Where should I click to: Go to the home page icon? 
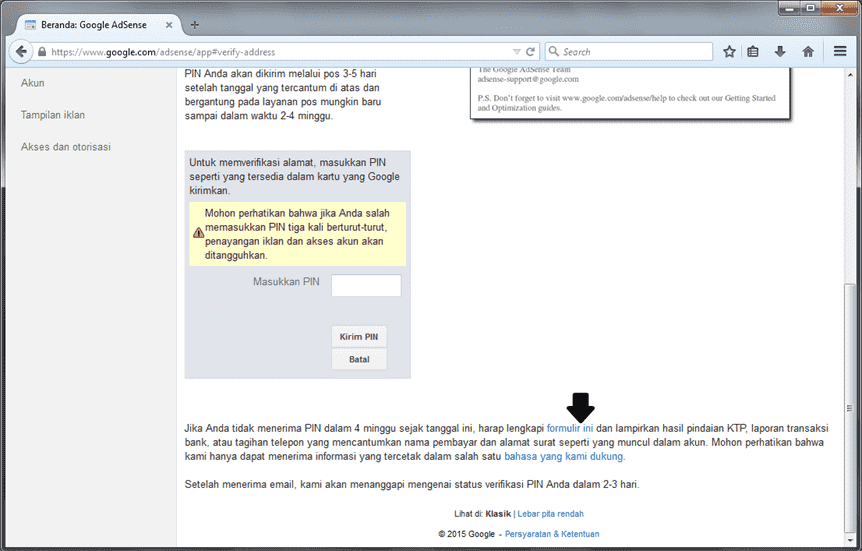tap(808, 52)
